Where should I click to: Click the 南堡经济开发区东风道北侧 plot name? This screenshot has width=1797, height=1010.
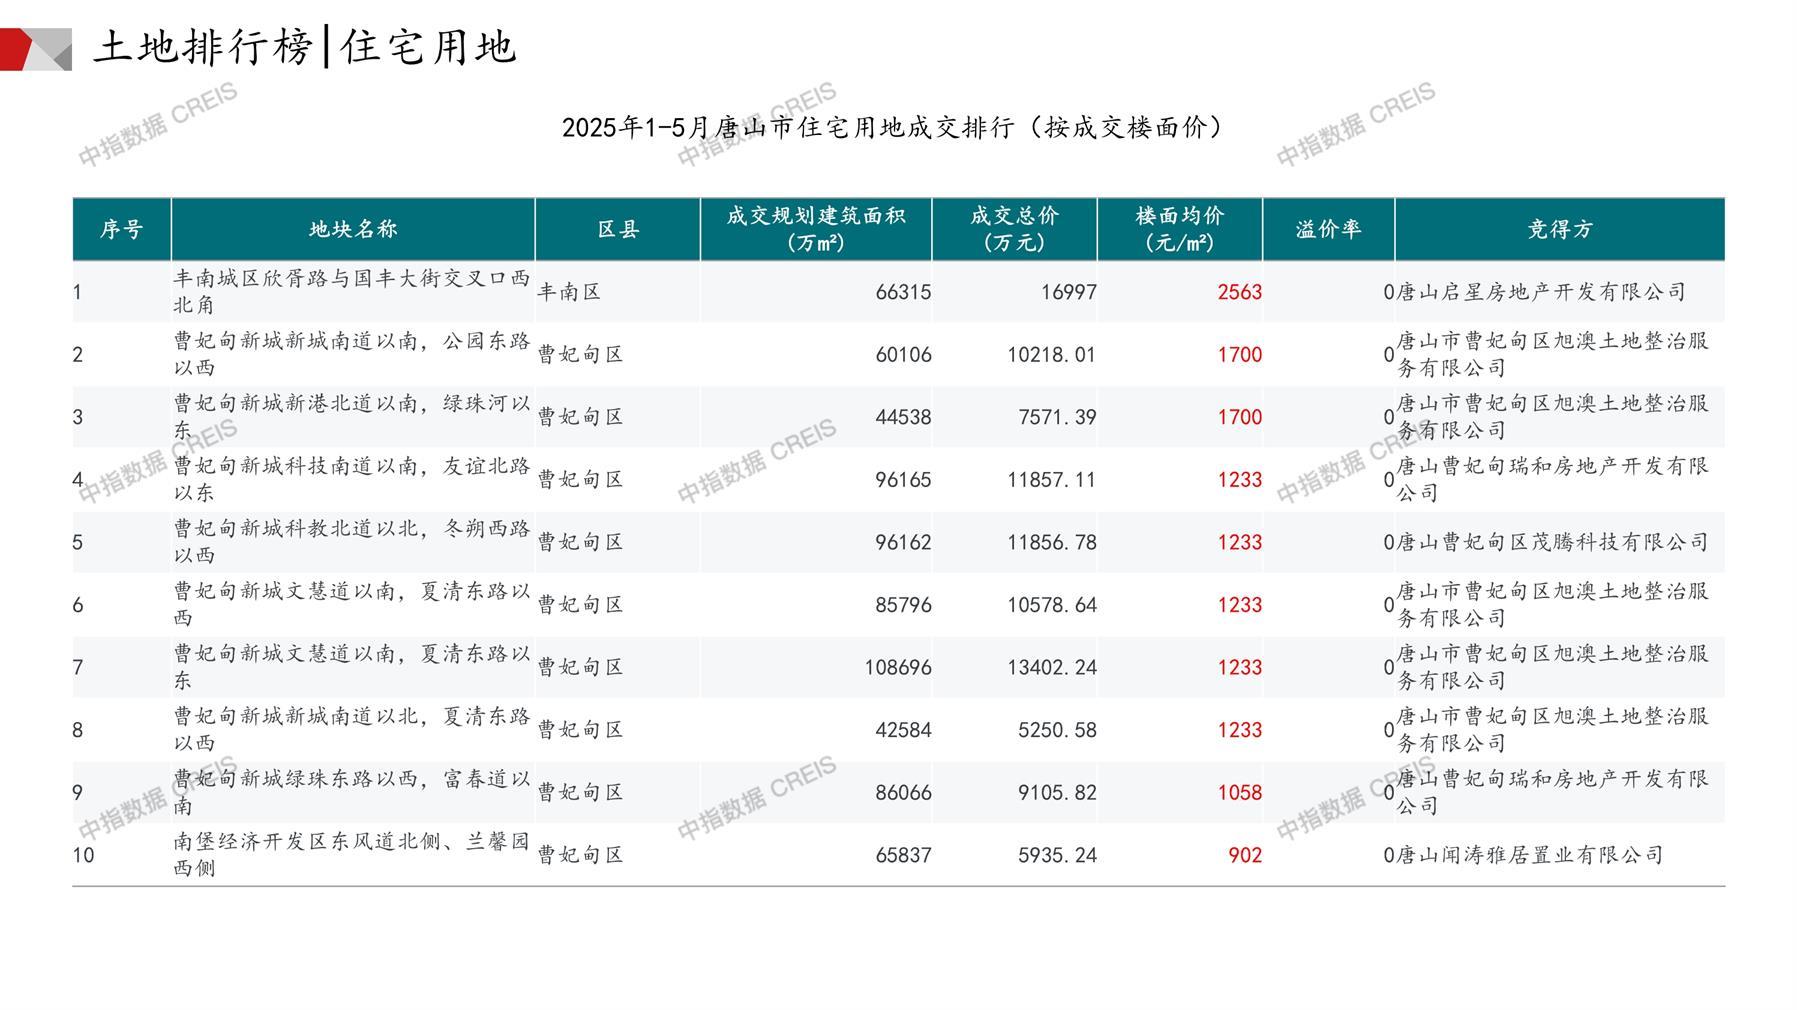click(x=351, y=855)
